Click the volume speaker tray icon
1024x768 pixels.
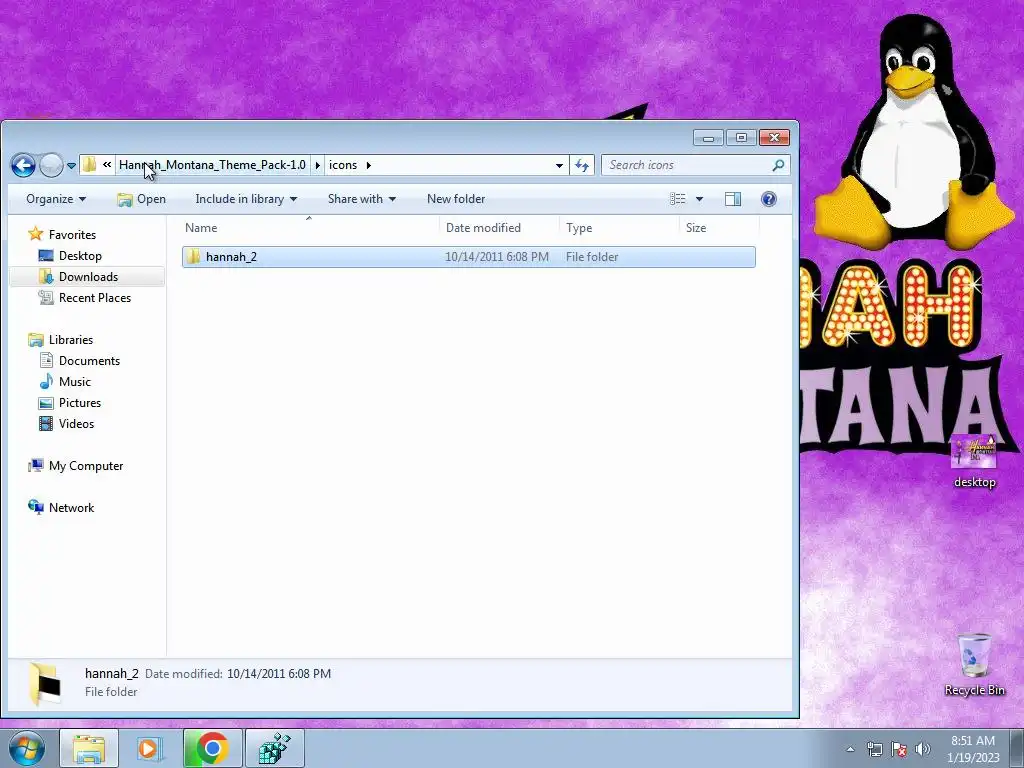922,749
